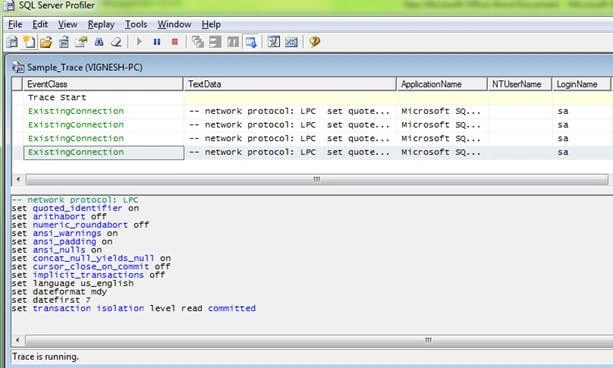The image size is (613, 368).
Task: Click the grayed Run To Cursor icon
Action: 215,41
